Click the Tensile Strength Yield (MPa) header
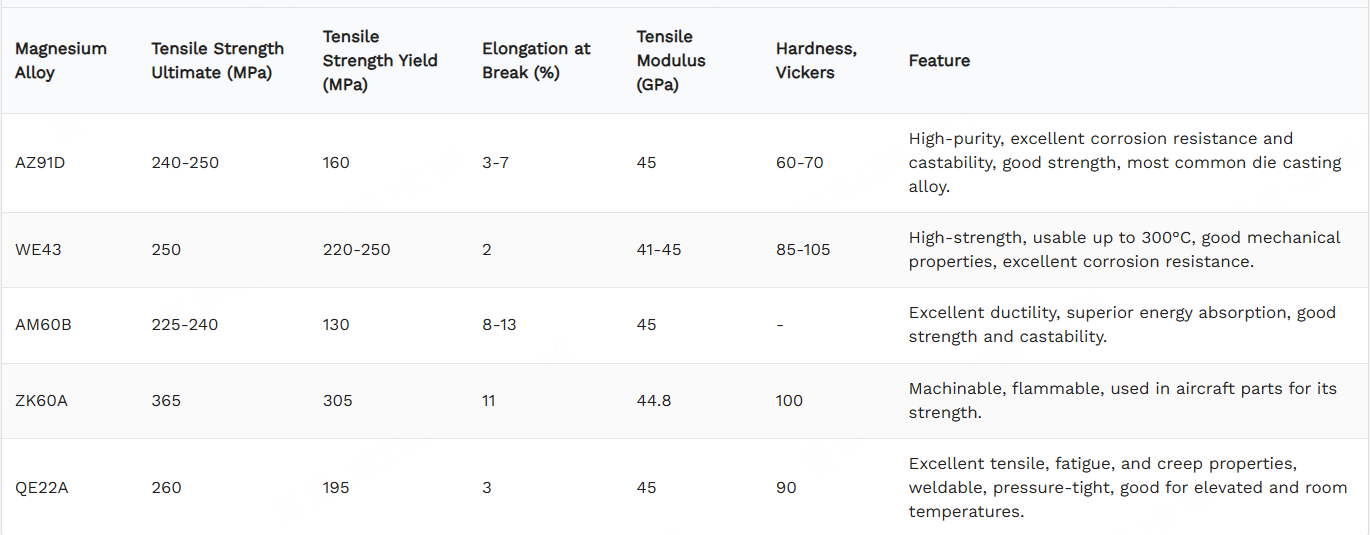 click(380, 60)
